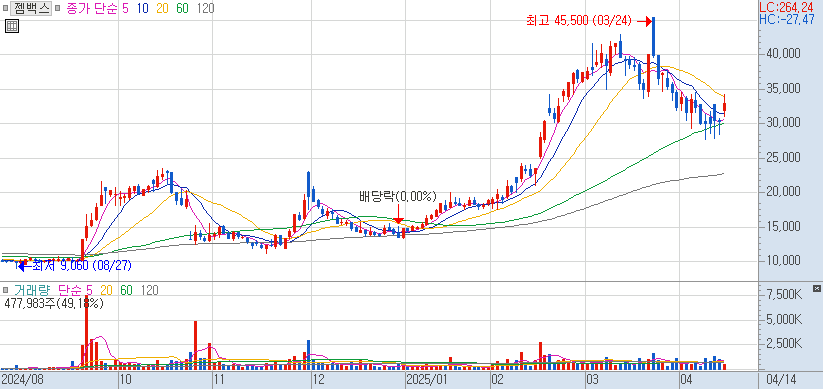Click the 15,000 price axis label

pyautogui.click(x=785, y=227)
